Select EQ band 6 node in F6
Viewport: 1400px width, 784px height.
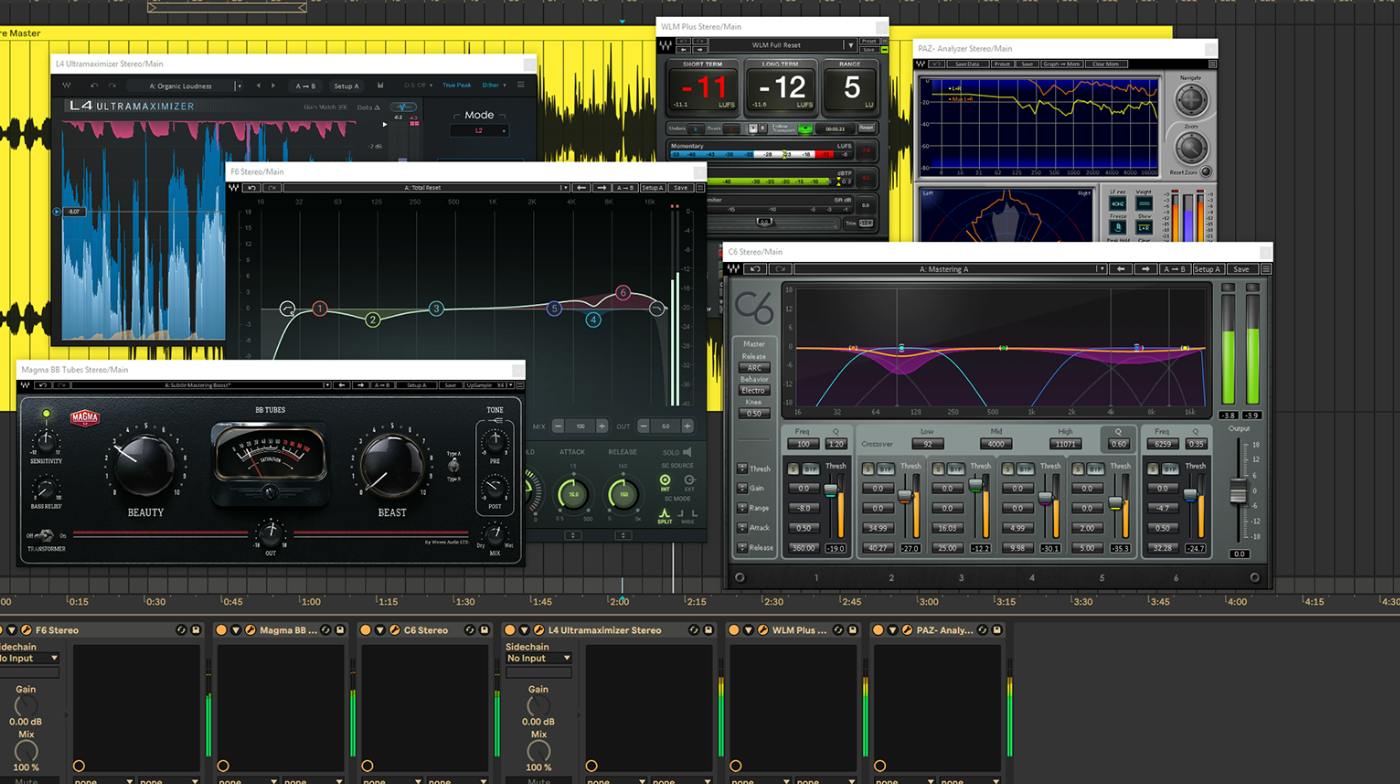coord(623,293)
